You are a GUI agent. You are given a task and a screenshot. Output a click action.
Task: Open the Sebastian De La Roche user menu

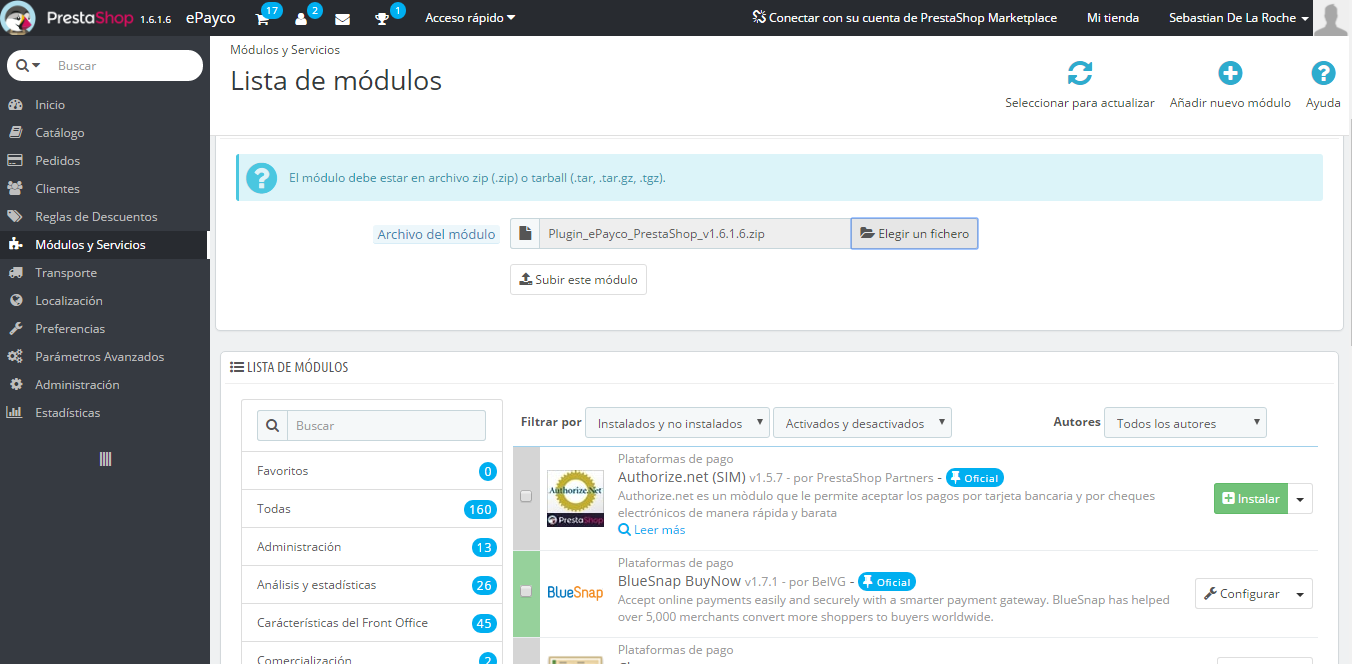coord(1239,18)
